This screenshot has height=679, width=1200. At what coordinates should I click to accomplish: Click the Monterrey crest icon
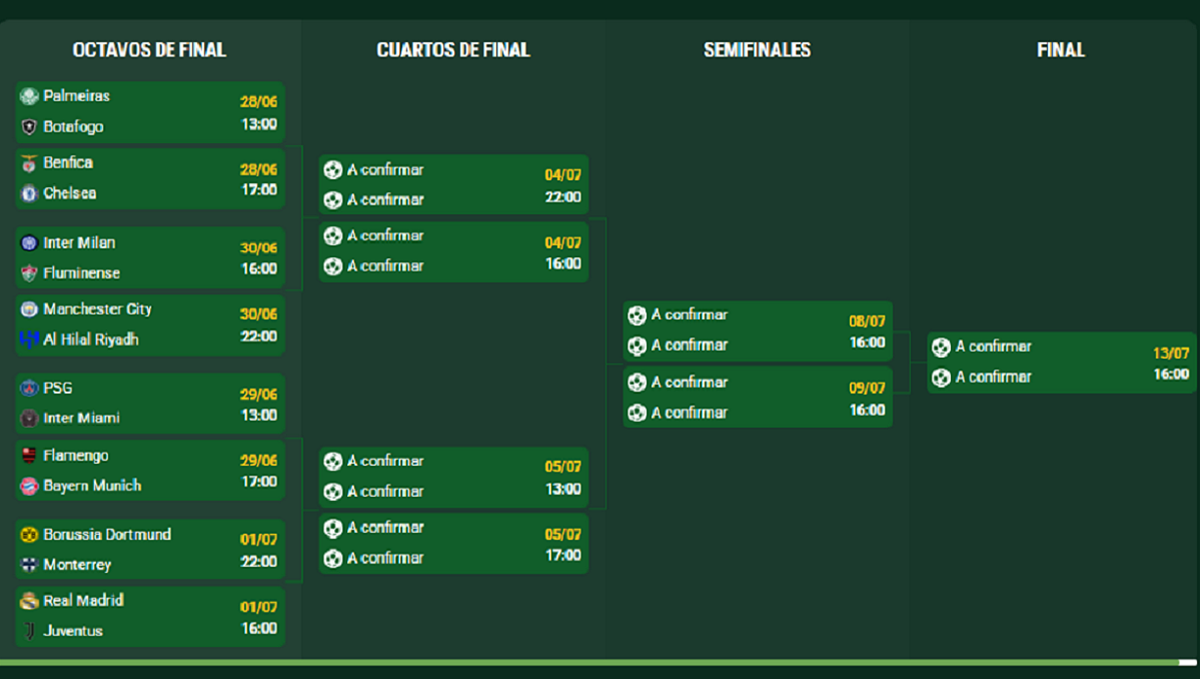(x=29, y=565)
